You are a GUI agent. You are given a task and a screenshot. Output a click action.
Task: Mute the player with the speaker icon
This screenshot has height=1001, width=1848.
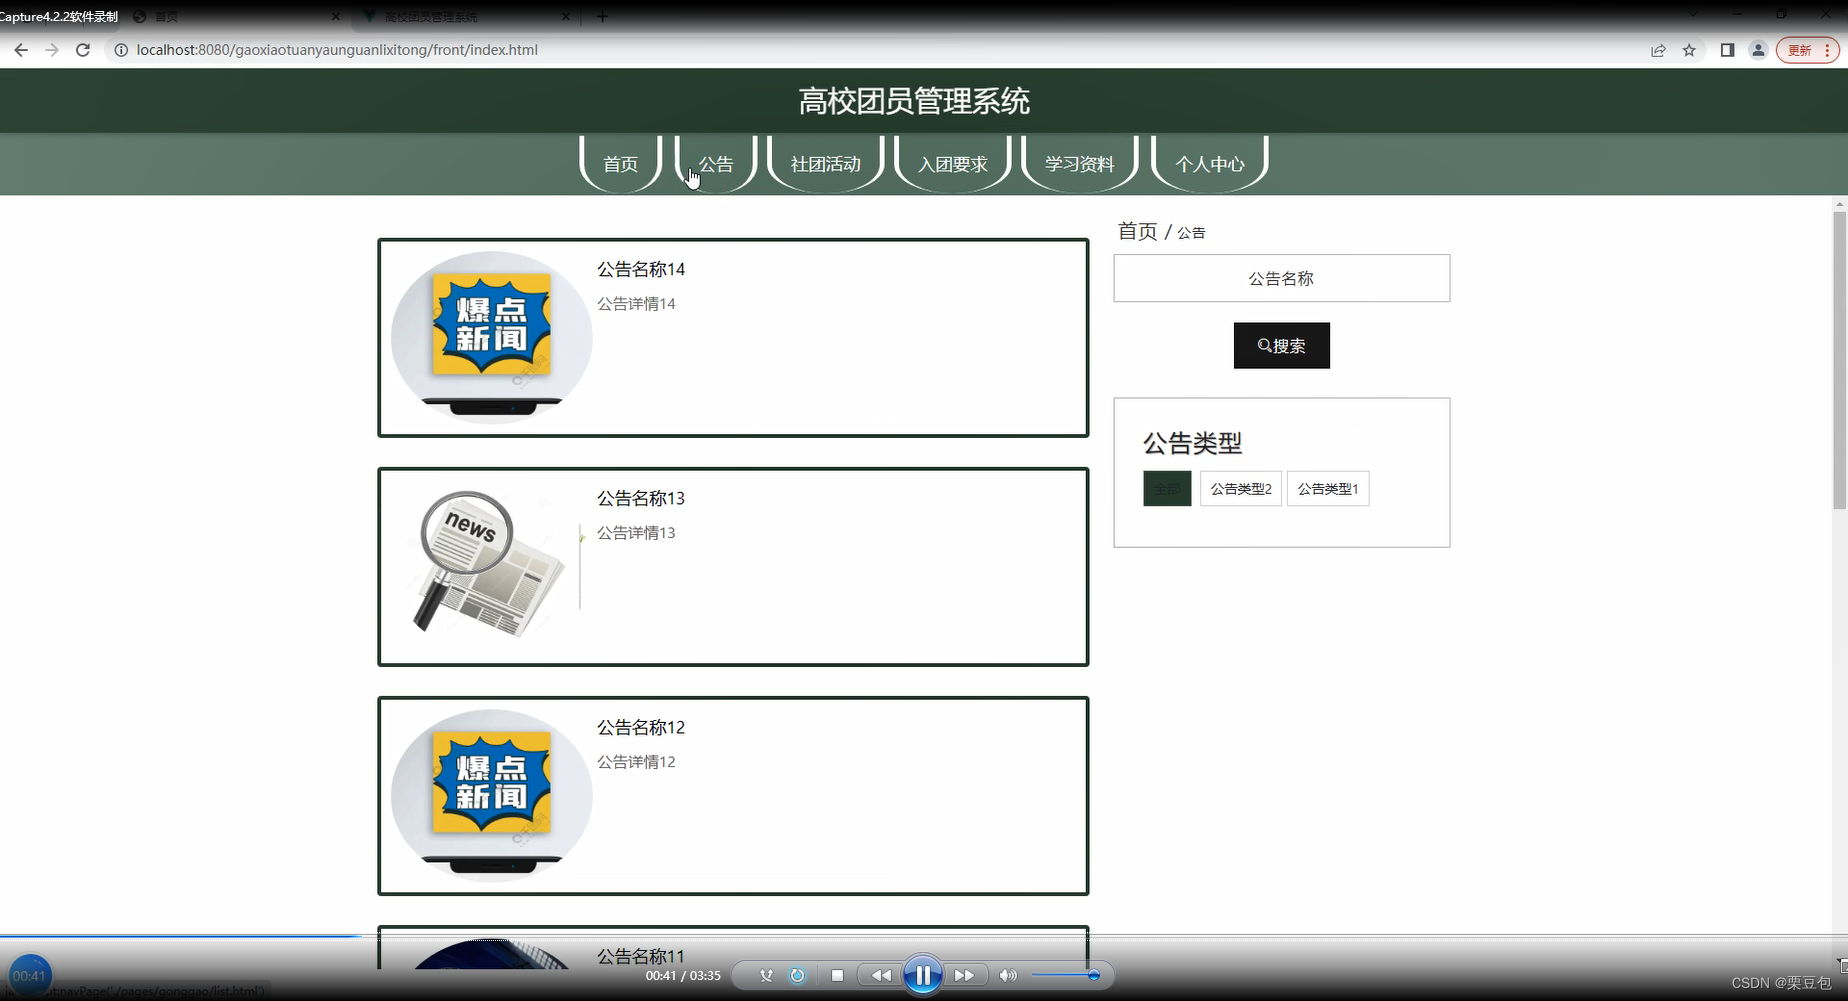point(1008,975)
